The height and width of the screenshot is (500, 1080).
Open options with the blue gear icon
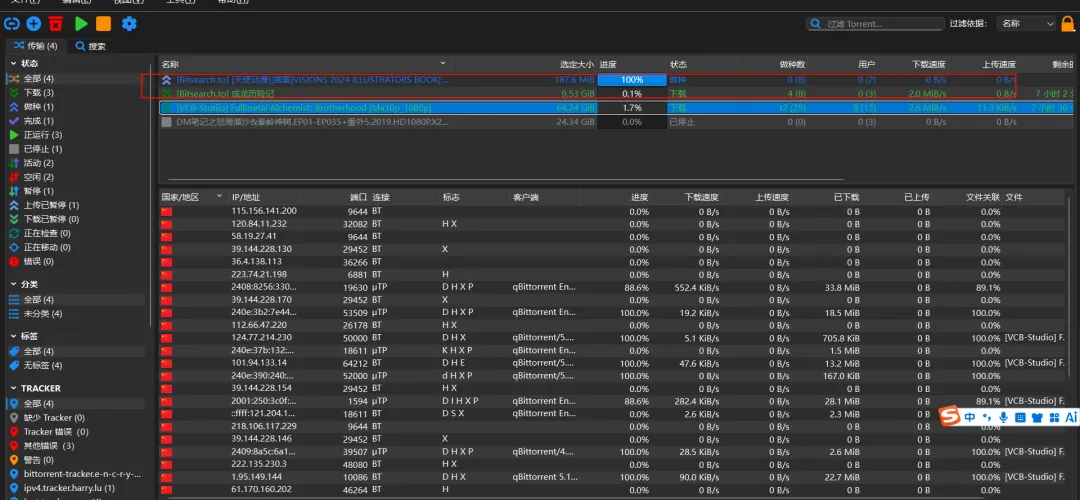click(129, 24)
